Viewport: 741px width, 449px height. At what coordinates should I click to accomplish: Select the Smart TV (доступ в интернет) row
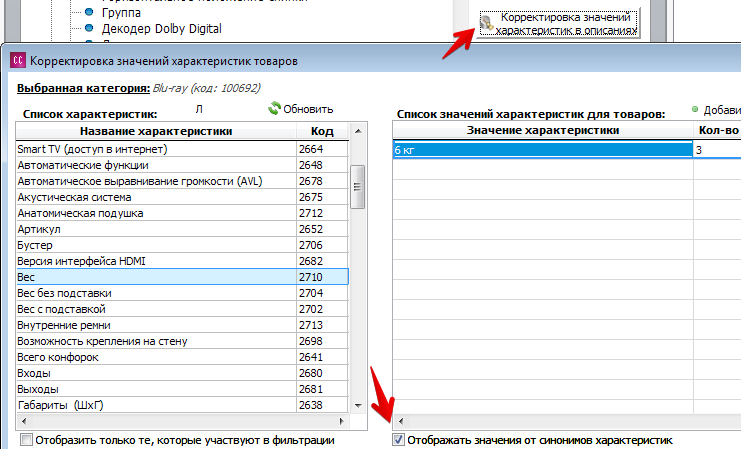click(182, 149)
